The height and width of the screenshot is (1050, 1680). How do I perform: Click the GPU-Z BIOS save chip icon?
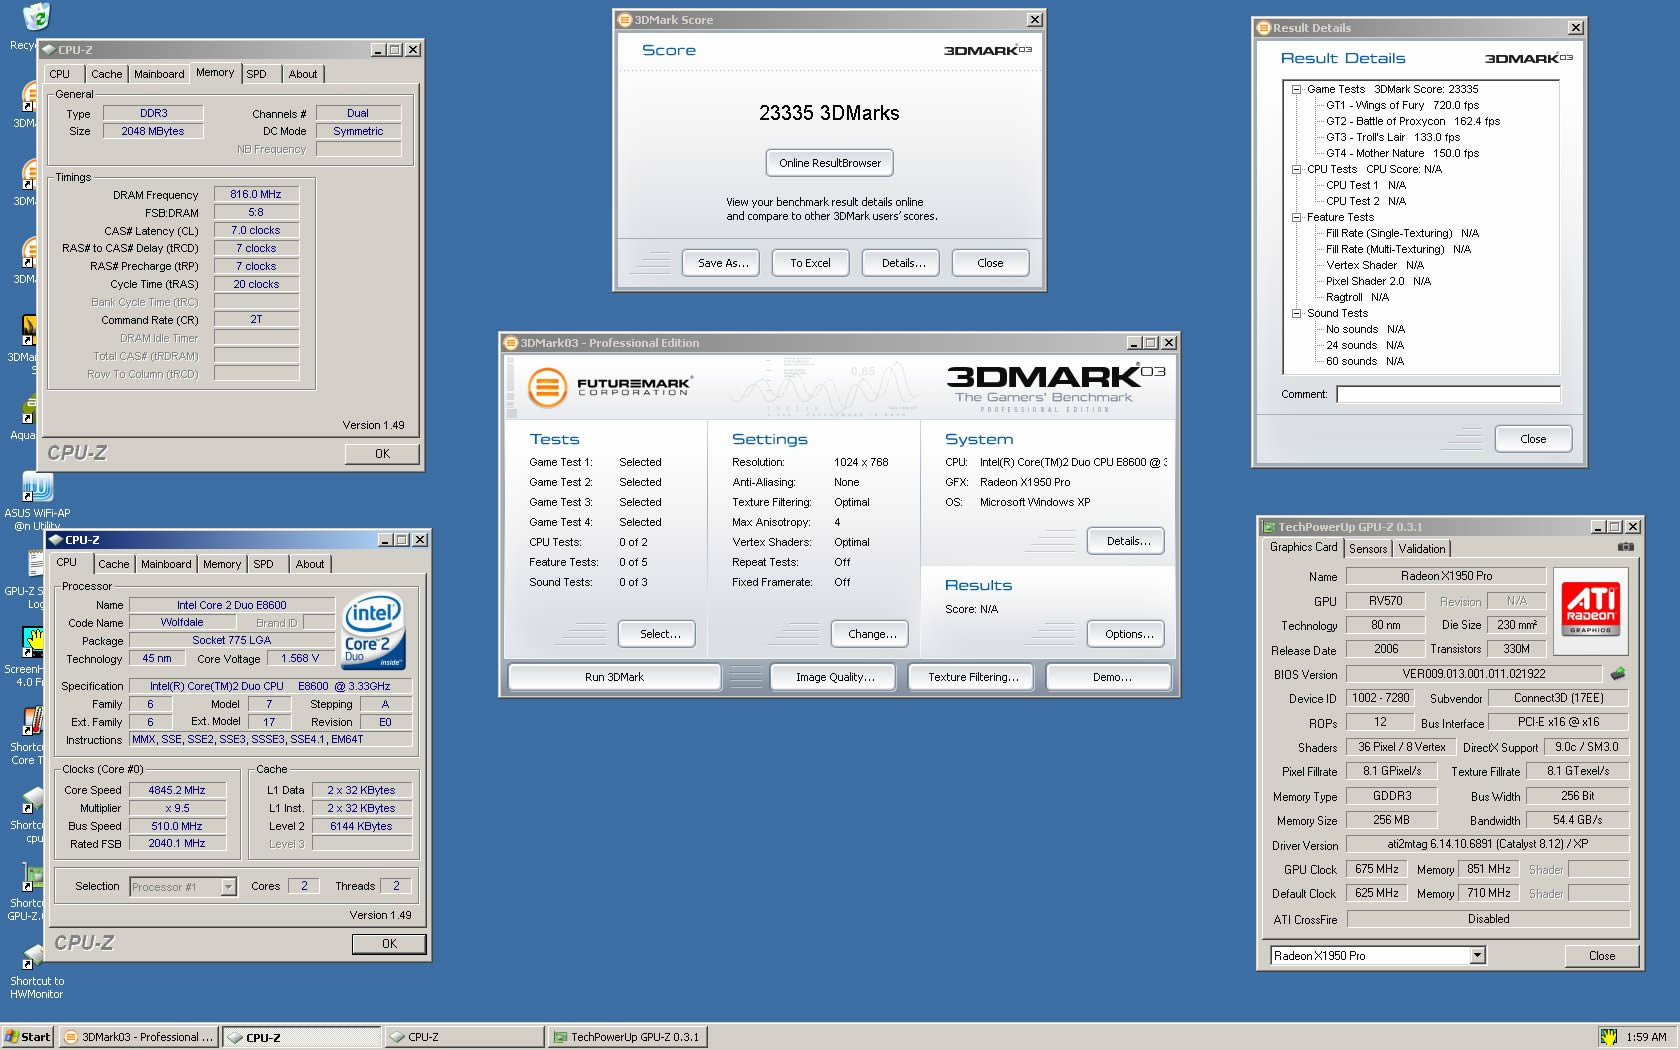coord(1618,673)
